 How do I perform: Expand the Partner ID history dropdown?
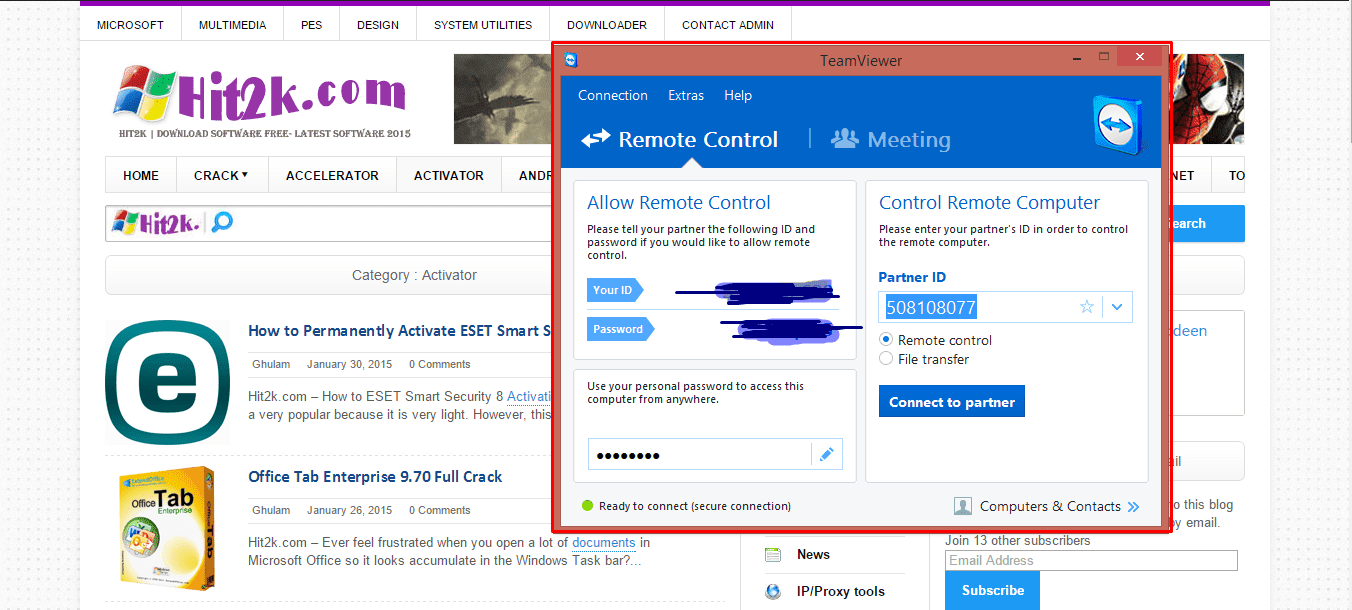click(1118, 307)
